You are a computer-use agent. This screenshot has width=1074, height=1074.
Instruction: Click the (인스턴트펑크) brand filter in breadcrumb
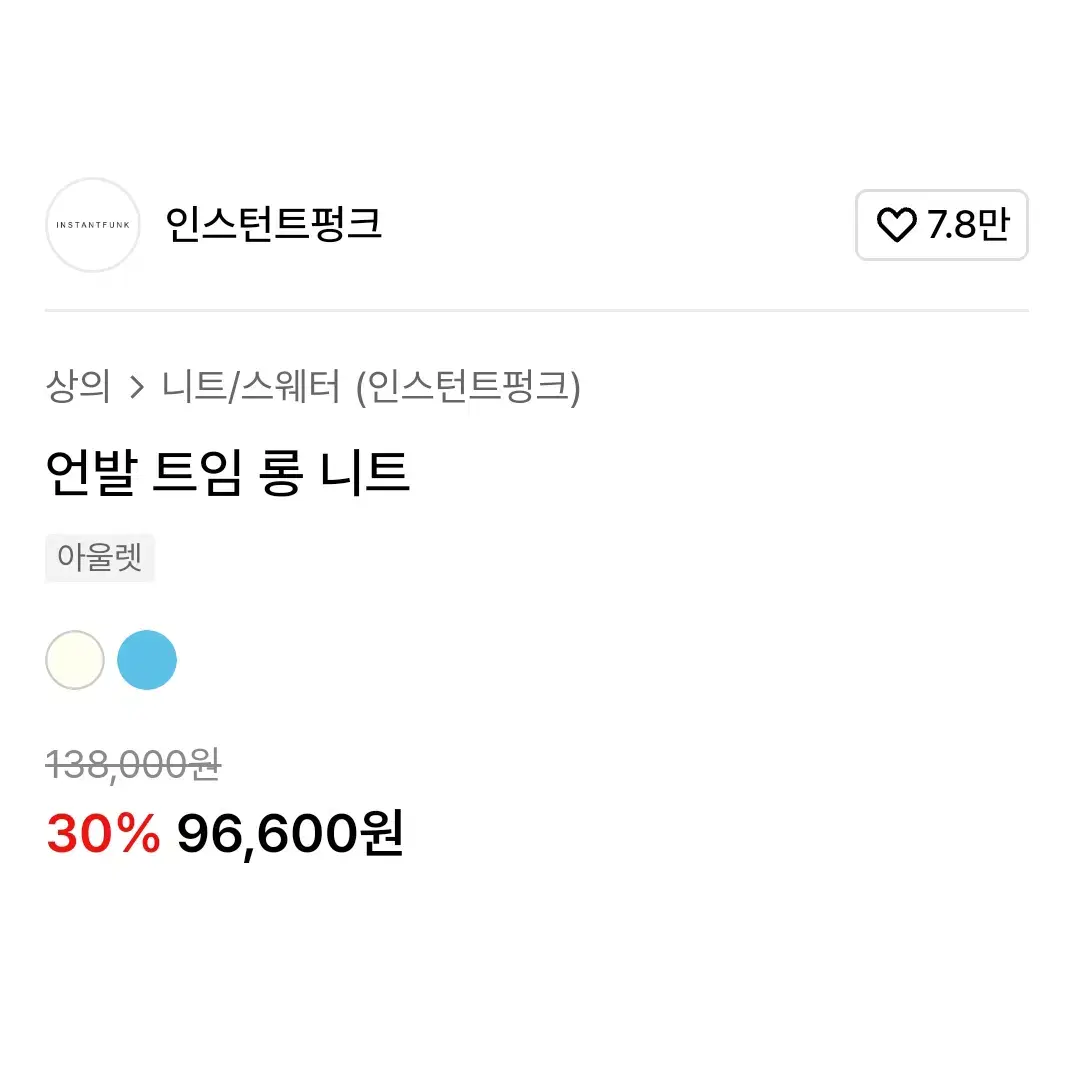pos(468,388)
